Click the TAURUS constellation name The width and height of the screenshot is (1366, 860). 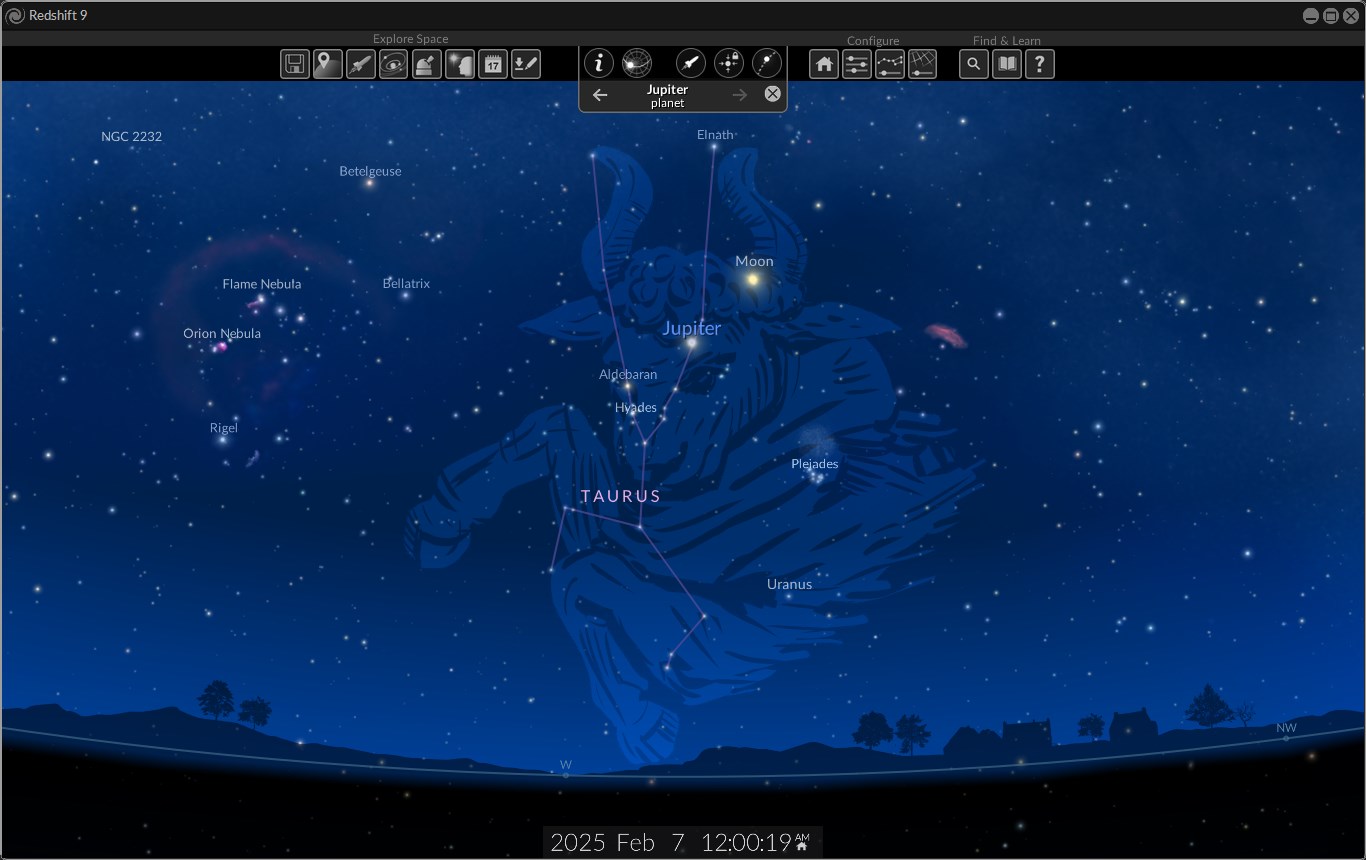[x=621, y=496]
